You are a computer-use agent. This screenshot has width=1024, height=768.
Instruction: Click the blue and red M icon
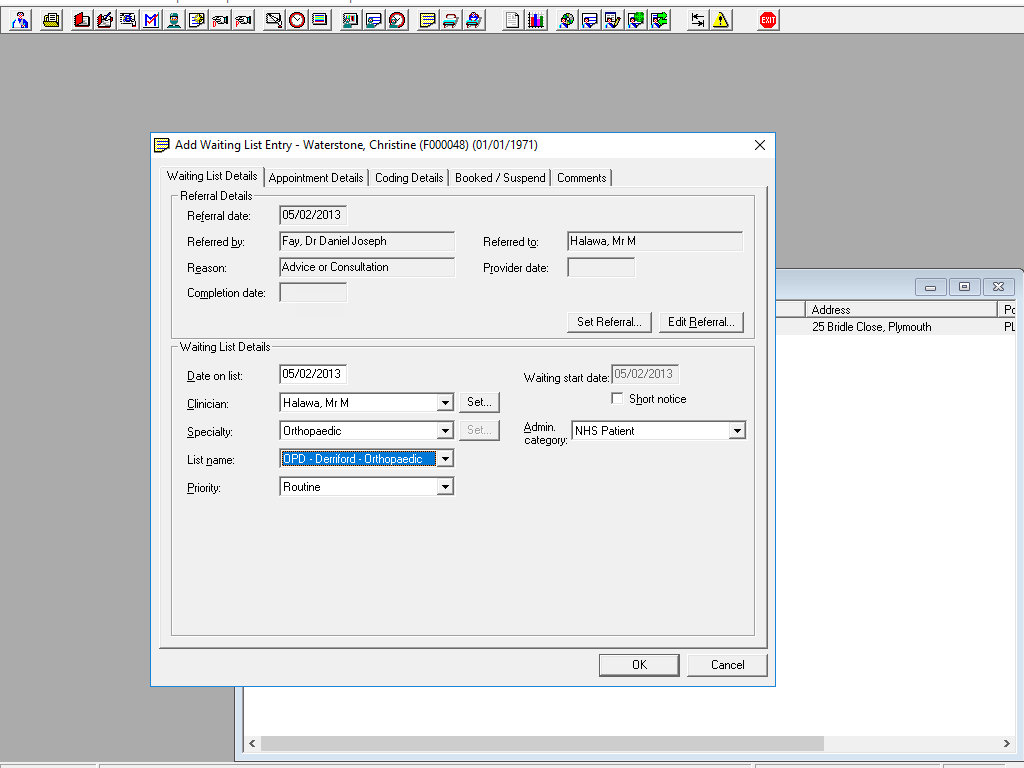[x=151, y=20]
